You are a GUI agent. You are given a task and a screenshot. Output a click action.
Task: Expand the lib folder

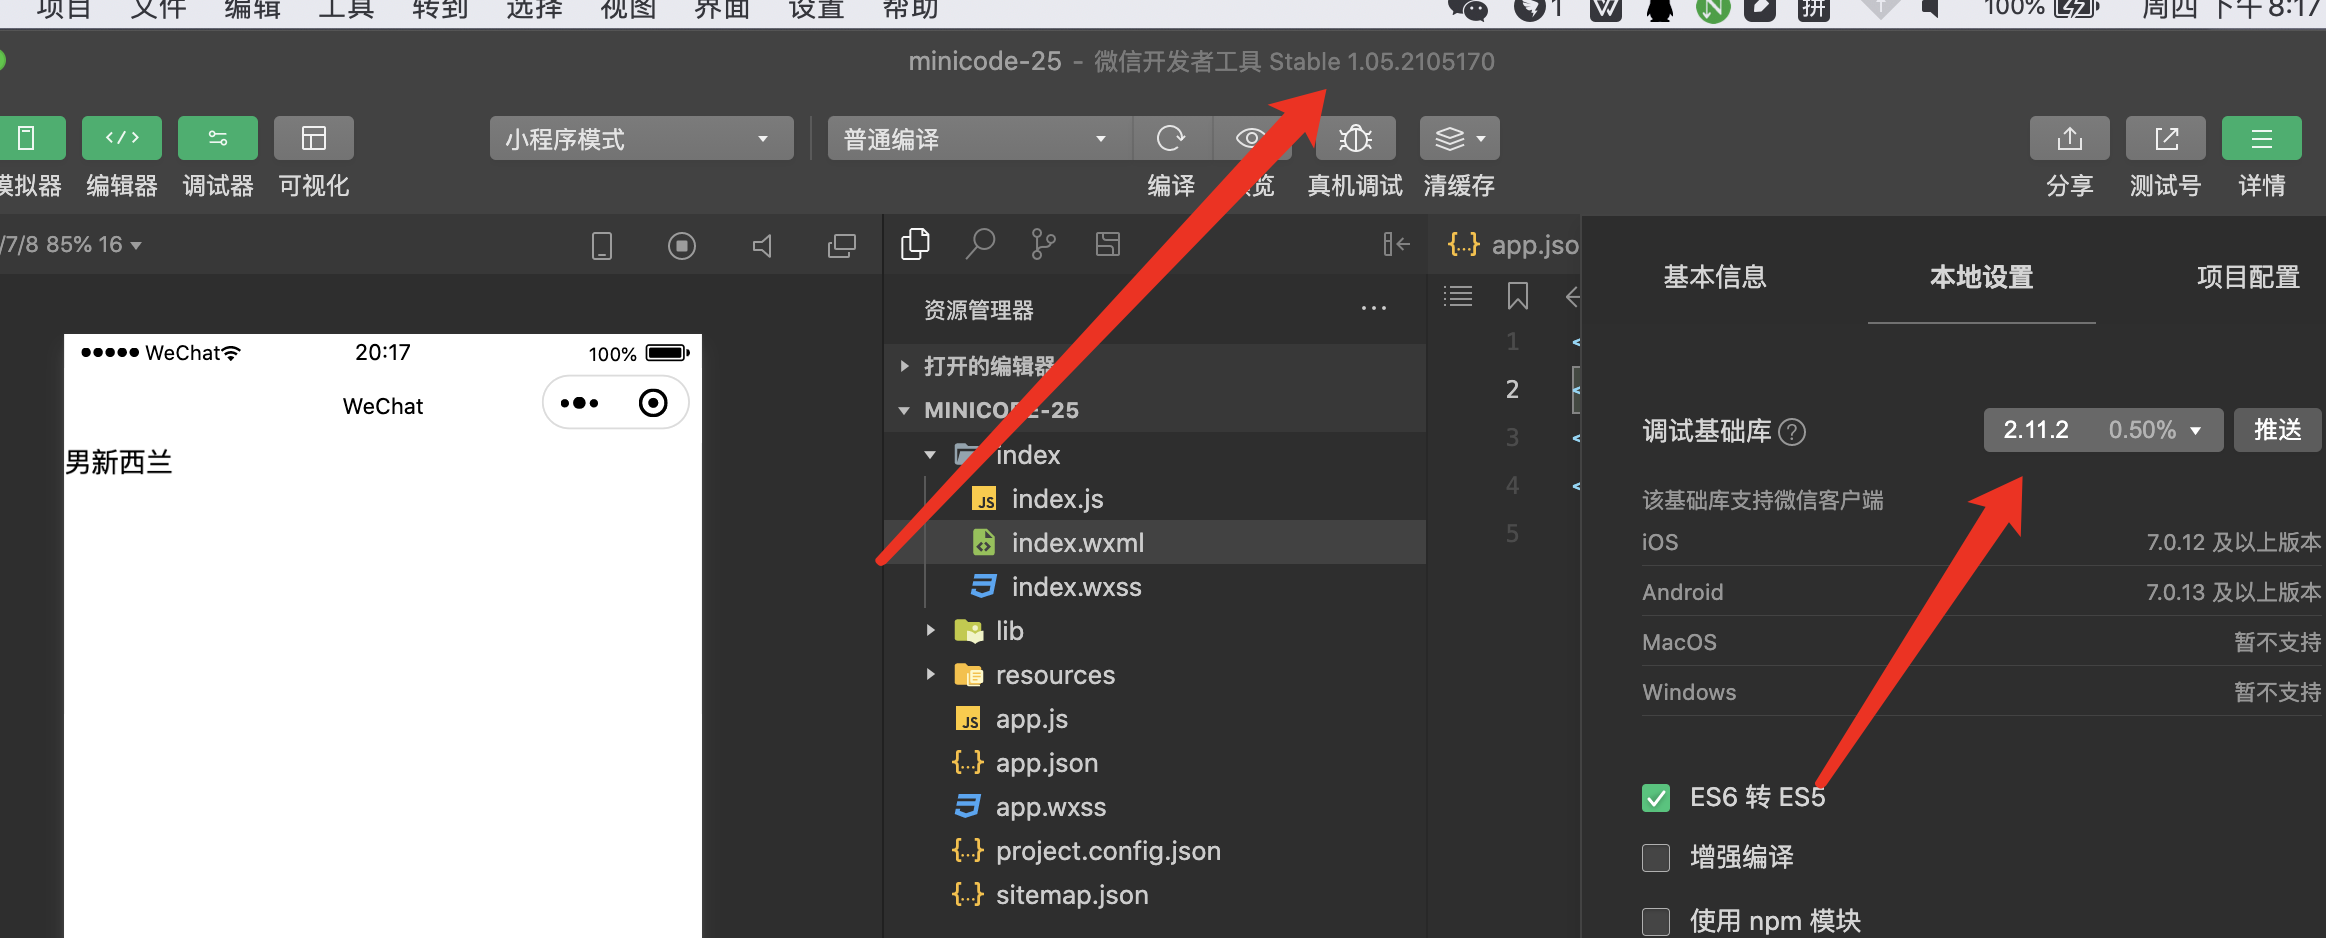[1155, 631]
